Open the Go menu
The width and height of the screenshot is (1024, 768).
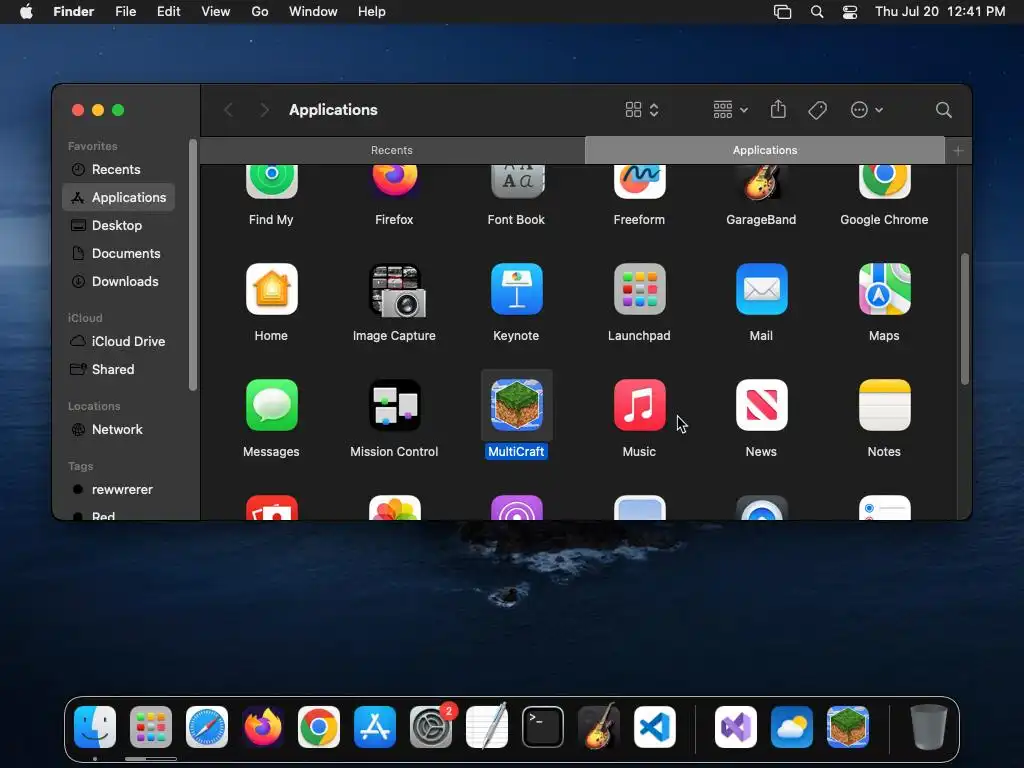pos(260,12)
